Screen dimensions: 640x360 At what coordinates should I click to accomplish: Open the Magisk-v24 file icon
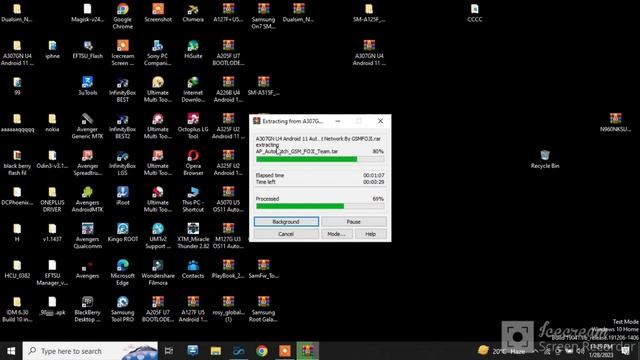tap(87, 13)
